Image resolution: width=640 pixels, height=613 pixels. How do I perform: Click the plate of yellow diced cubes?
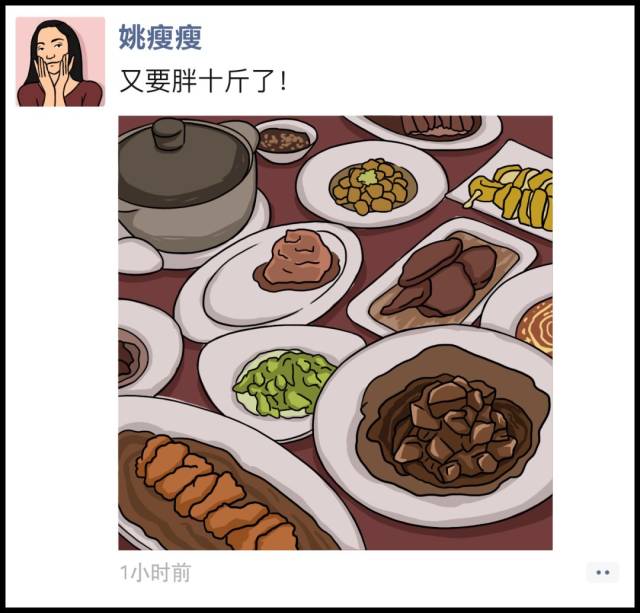click(x=372, y=186)
